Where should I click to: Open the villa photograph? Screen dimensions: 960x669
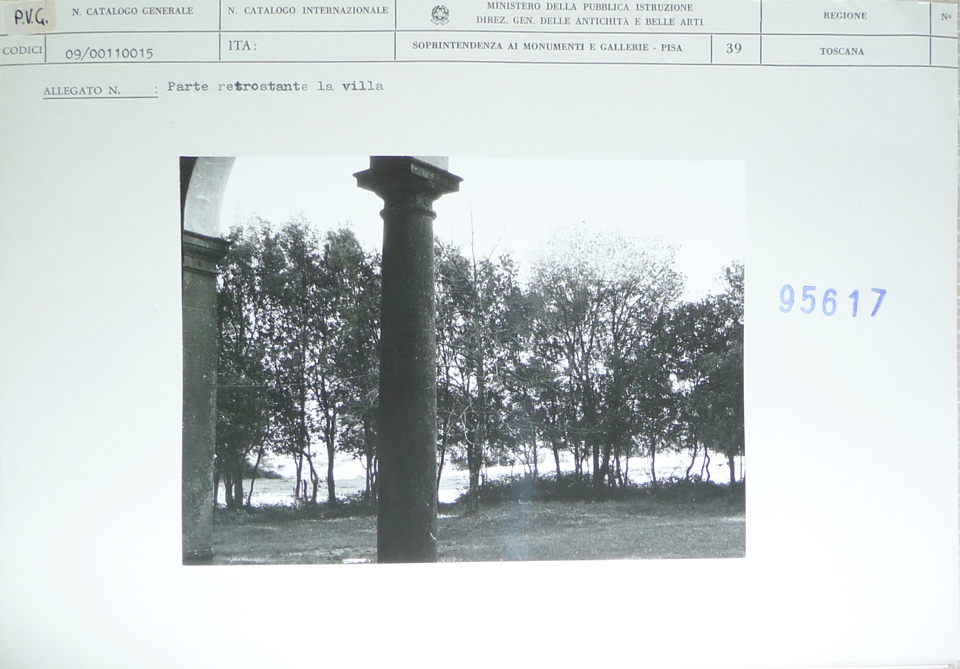click(x=463, y=360)
